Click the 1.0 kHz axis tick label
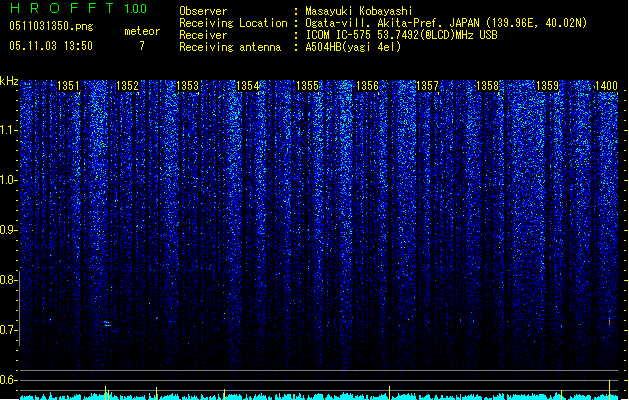This screenshot has height=400, width=629. tap(9, 180)
